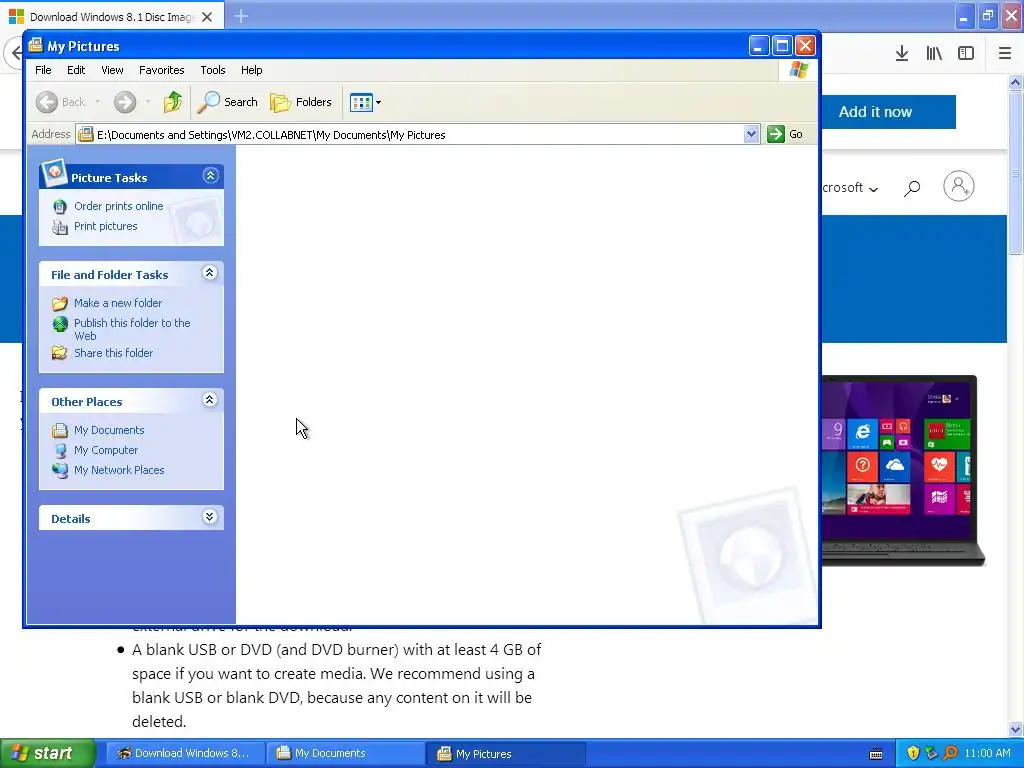Open the Favorites menu

click(161, 70)
